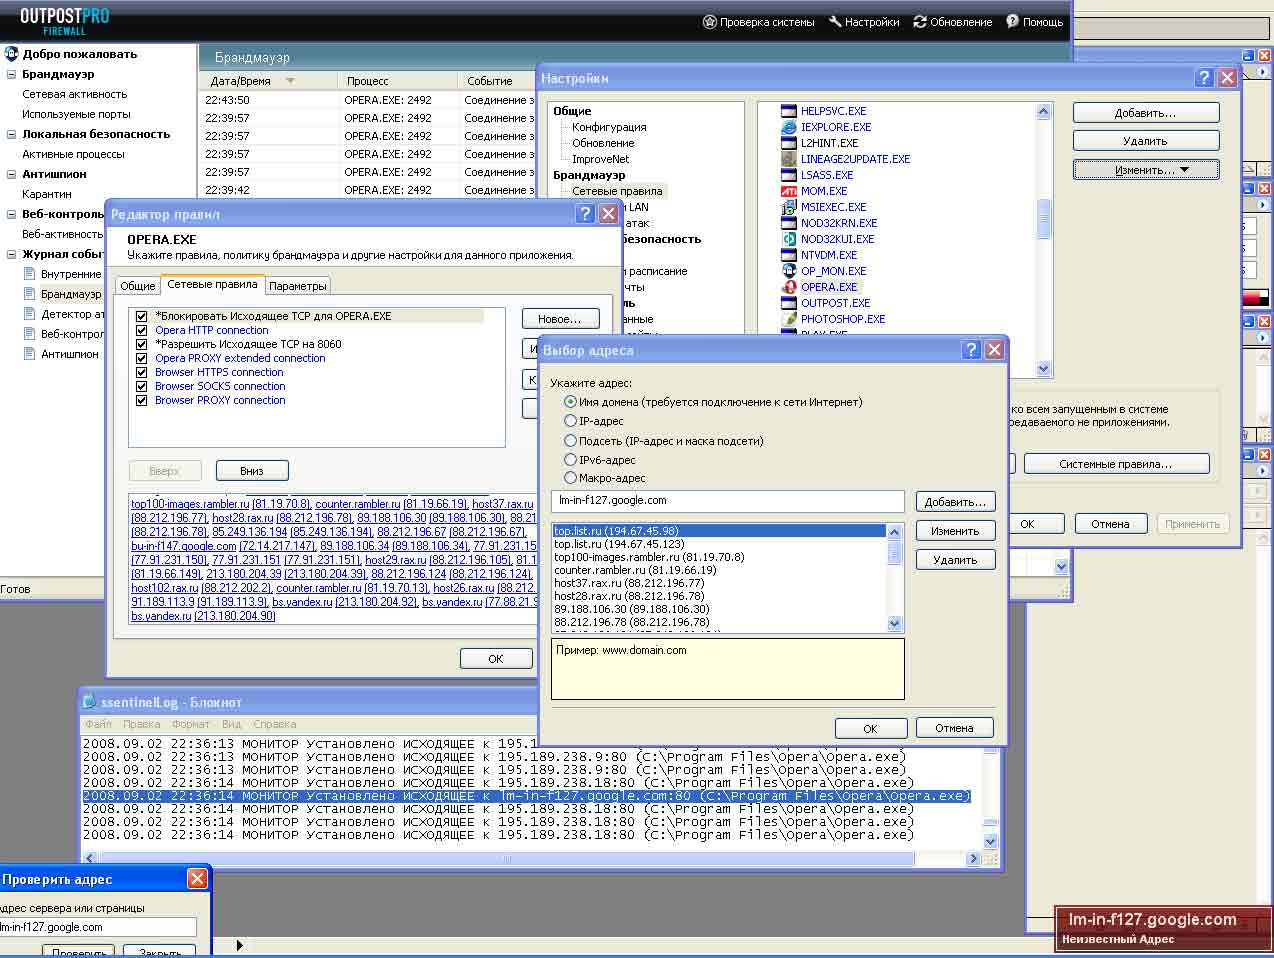Open system check in Outpost top bar
The image size is (1274, 958).
pos(759,22)
